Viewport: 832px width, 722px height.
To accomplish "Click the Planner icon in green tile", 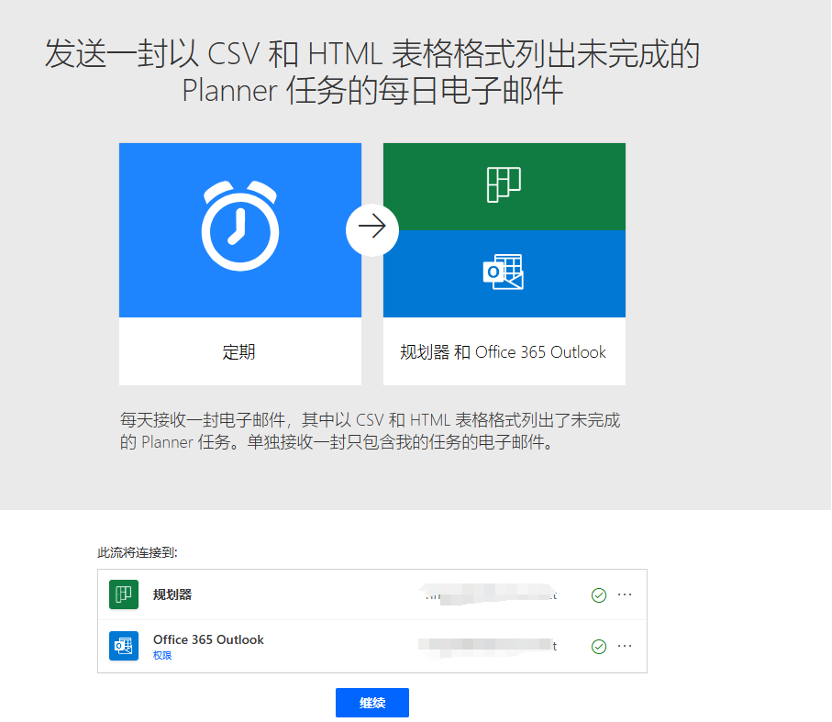I will point(504,185).
